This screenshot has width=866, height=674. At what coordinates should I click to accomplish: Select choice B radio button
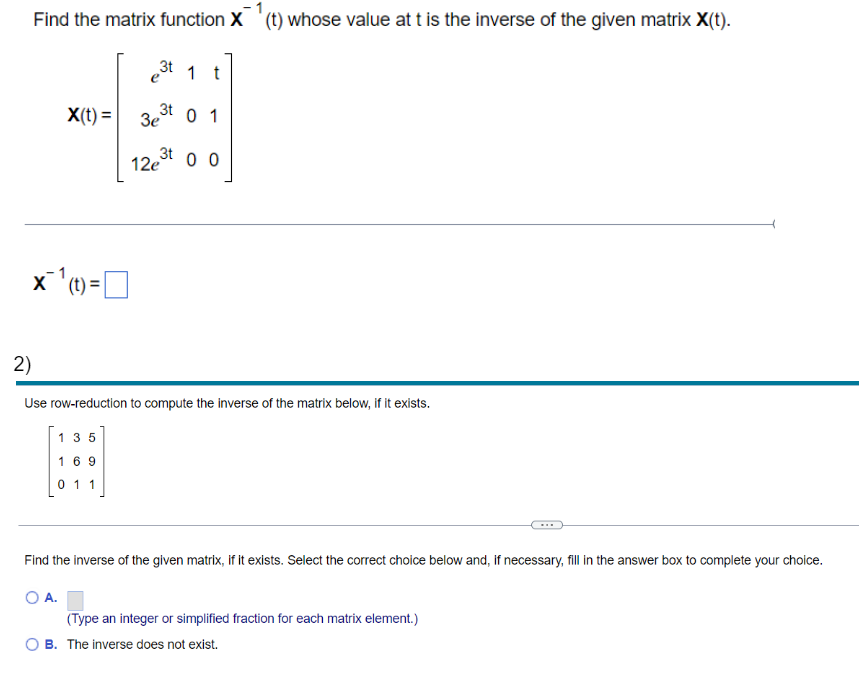tap(32, 644)
